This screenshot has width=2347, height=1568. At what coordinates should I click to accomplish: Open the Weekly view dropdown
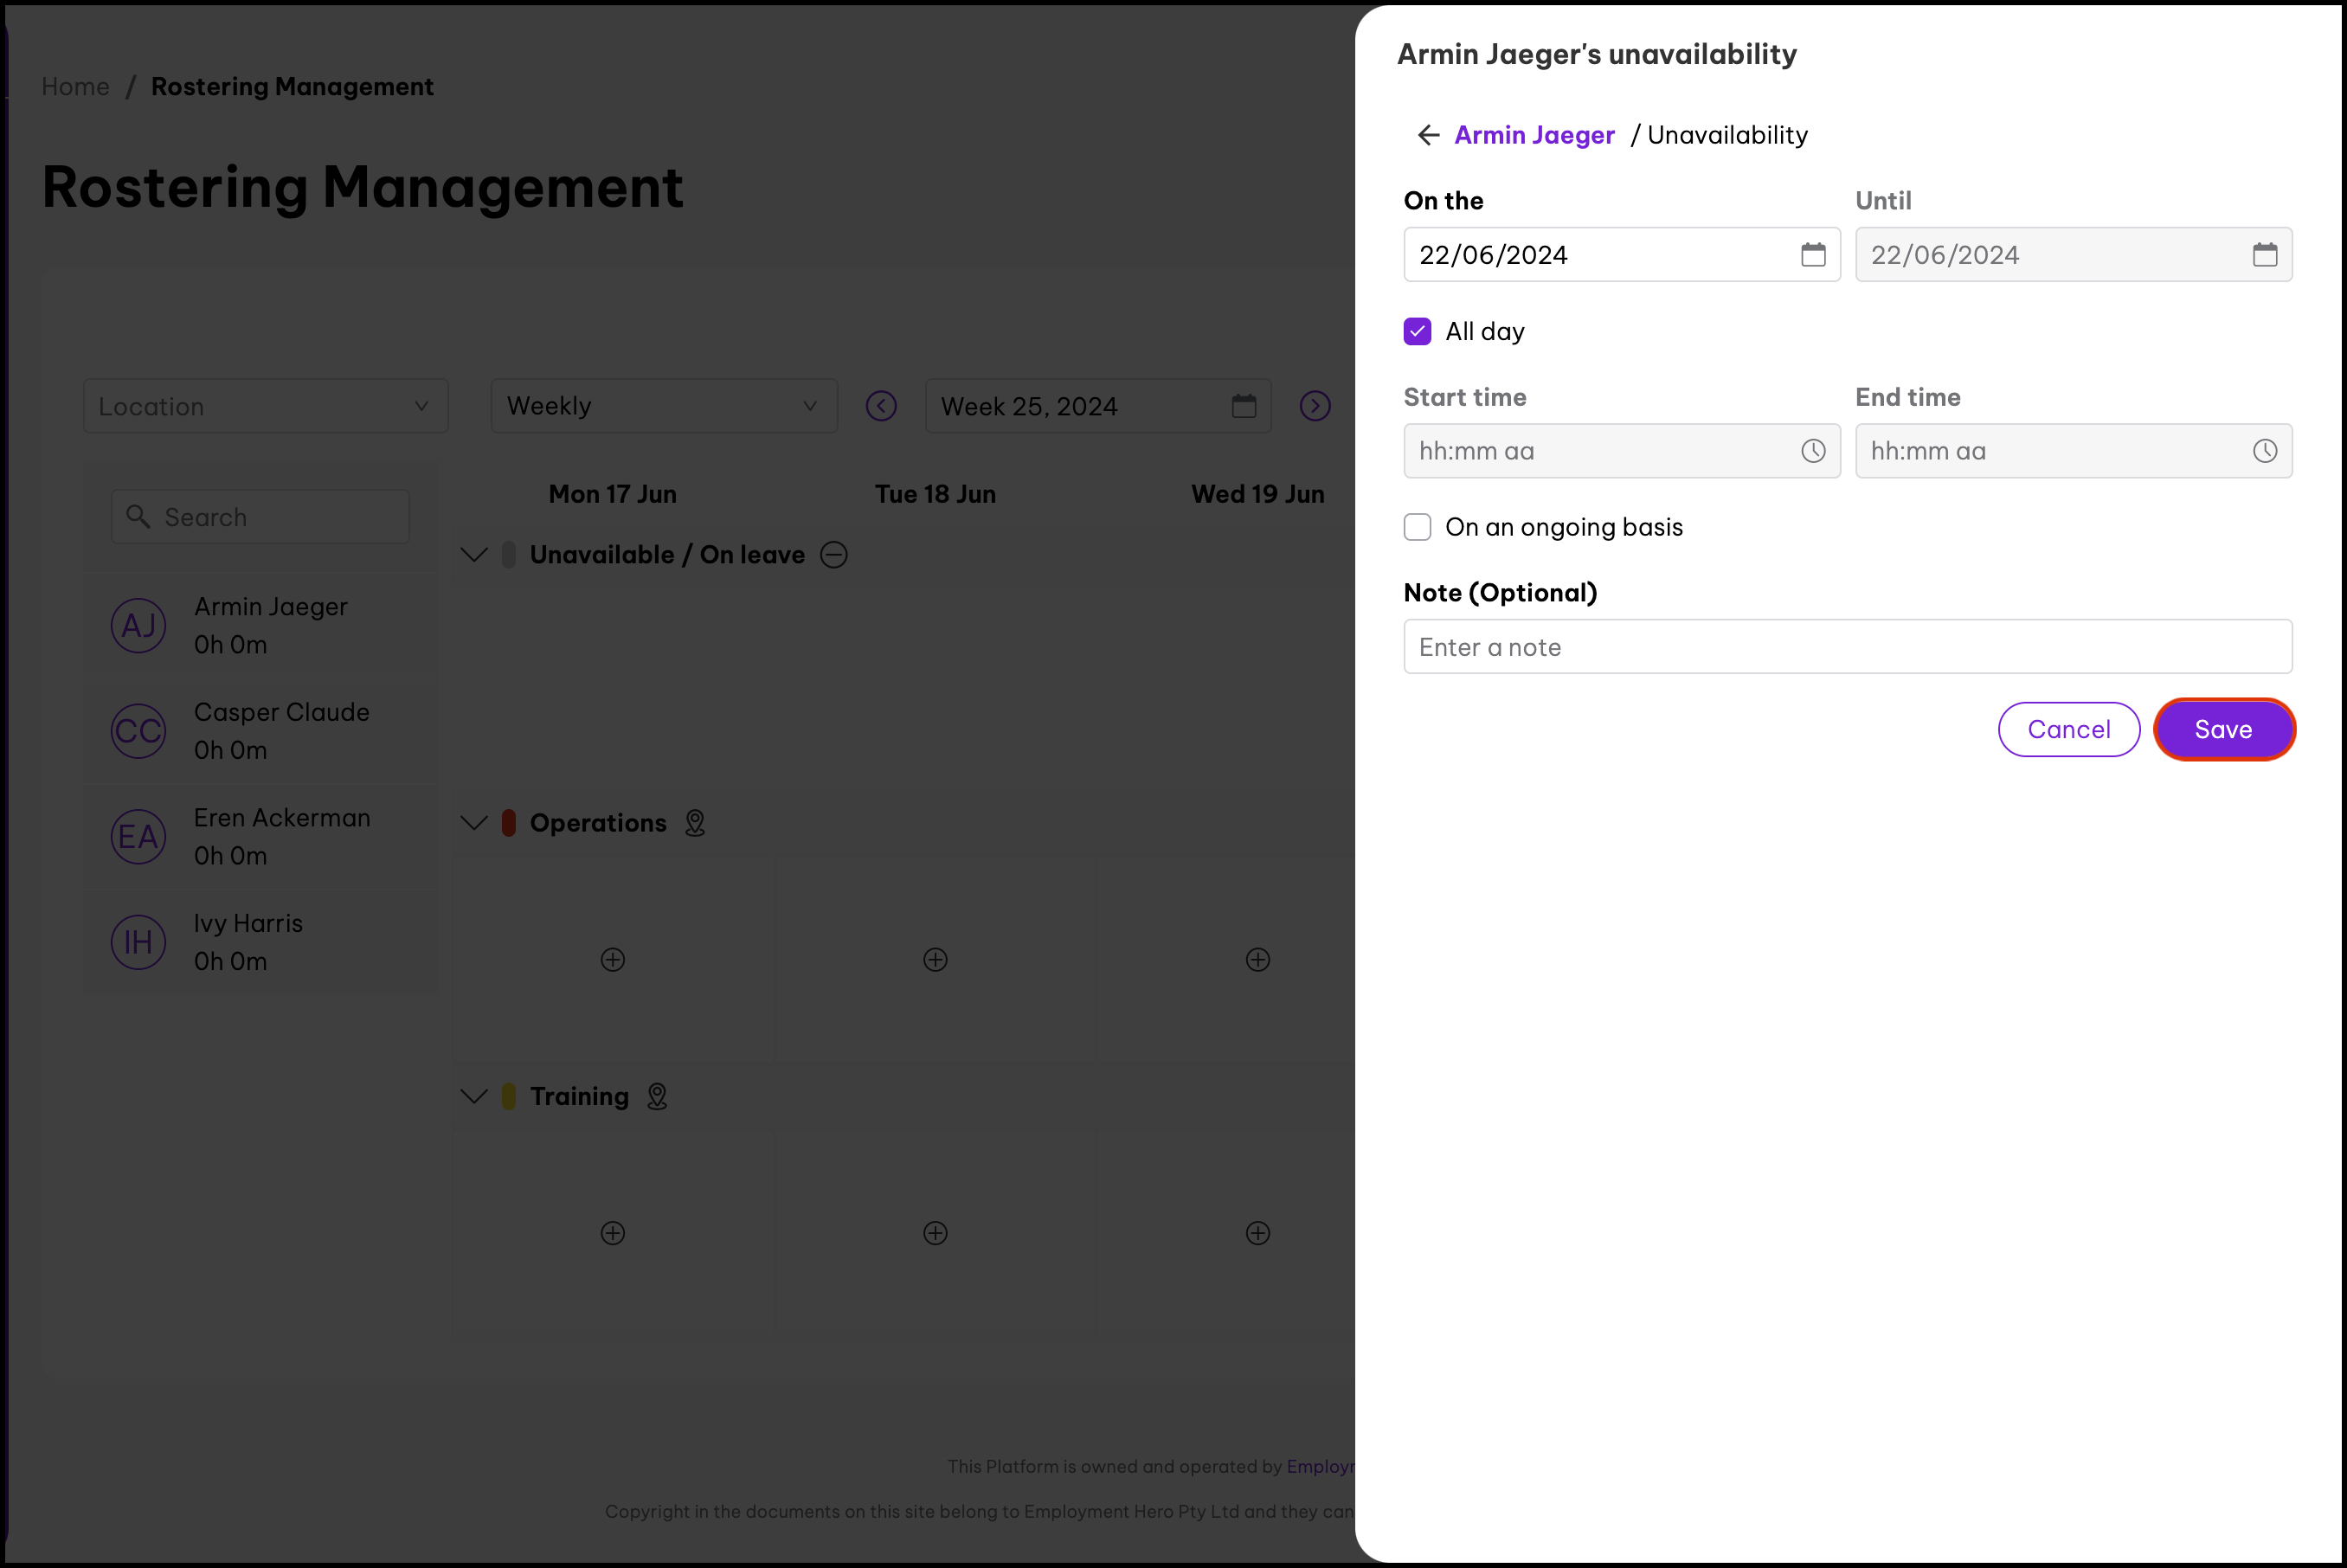tap(663, 406)
